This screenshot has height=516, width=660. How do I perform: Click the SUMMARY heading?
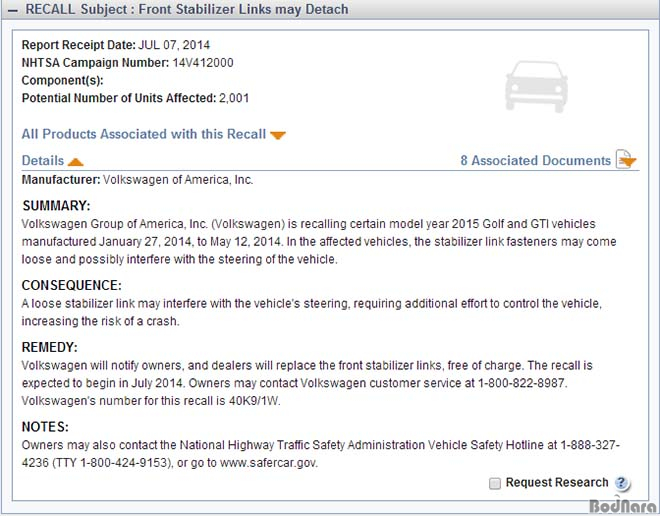coord(56,205)
